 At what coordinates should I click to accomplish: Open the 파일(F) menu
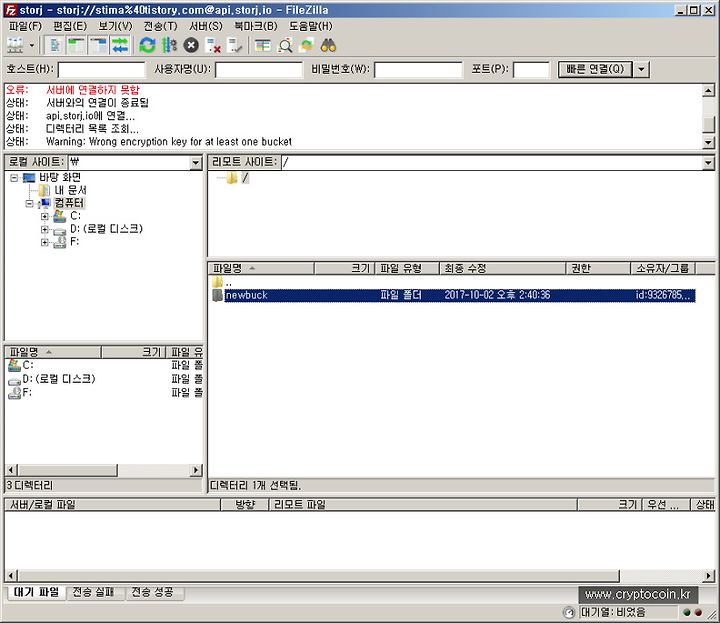pyautogui.click(x=25, y=26)
